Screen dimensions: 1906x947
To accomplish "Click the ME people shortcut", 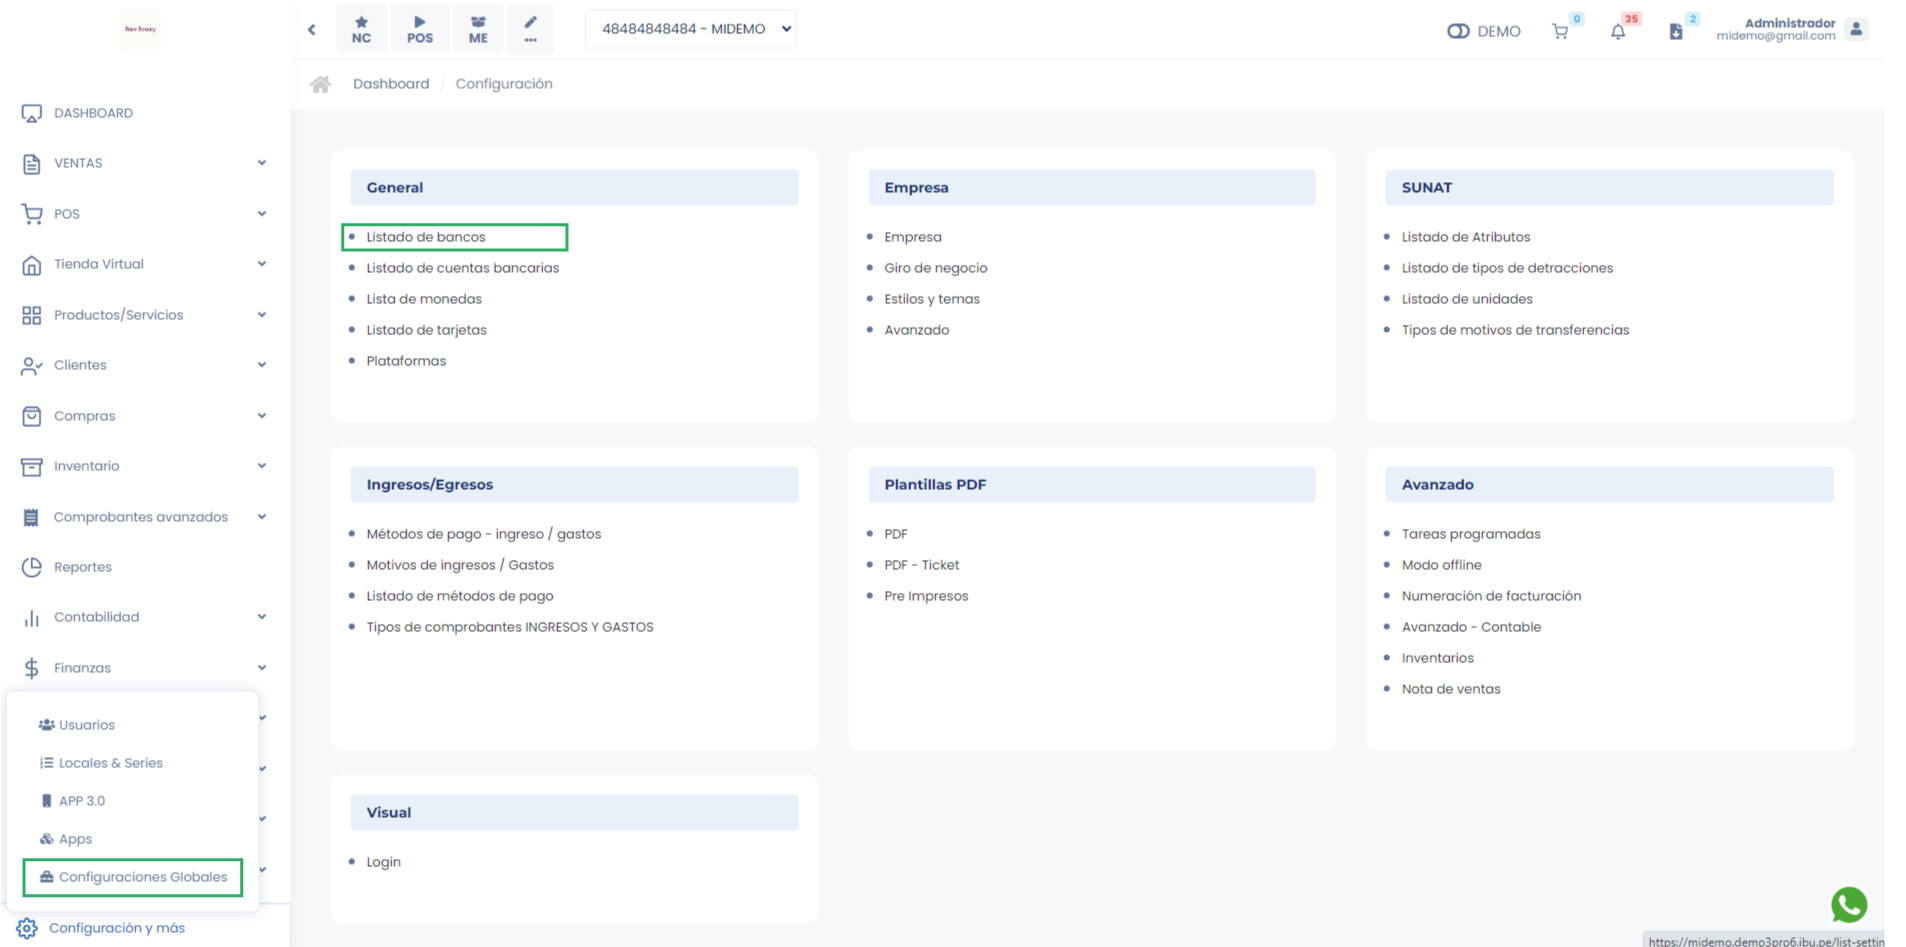I will click(x=478, y=29).
